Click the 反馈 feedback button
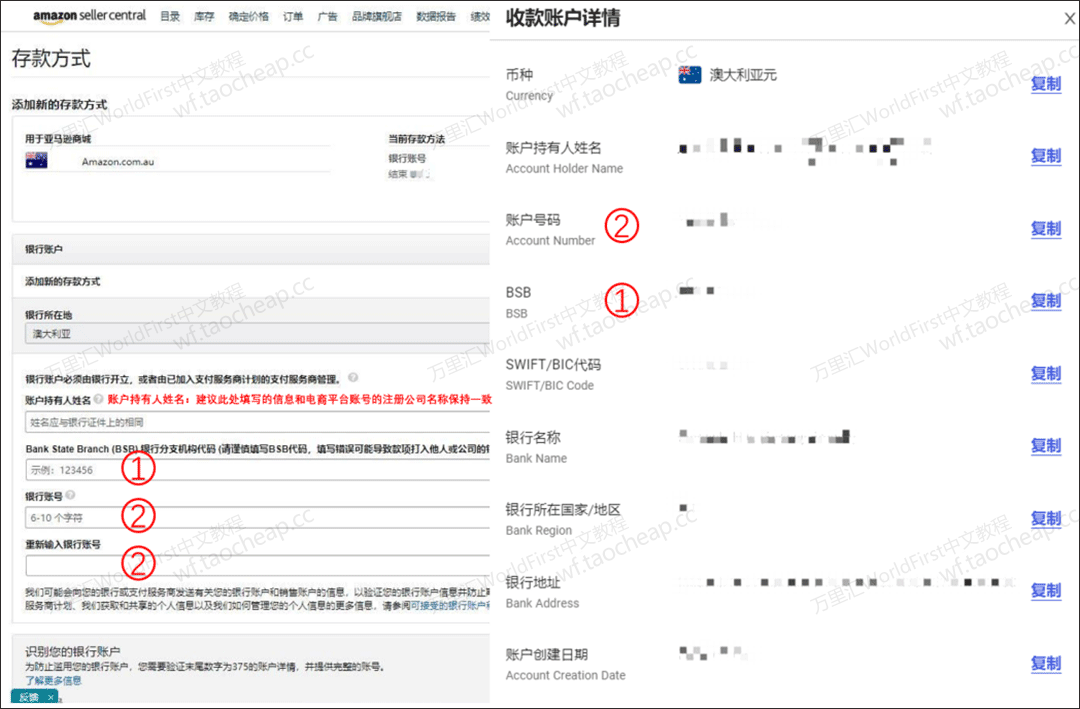 [29, 697]
